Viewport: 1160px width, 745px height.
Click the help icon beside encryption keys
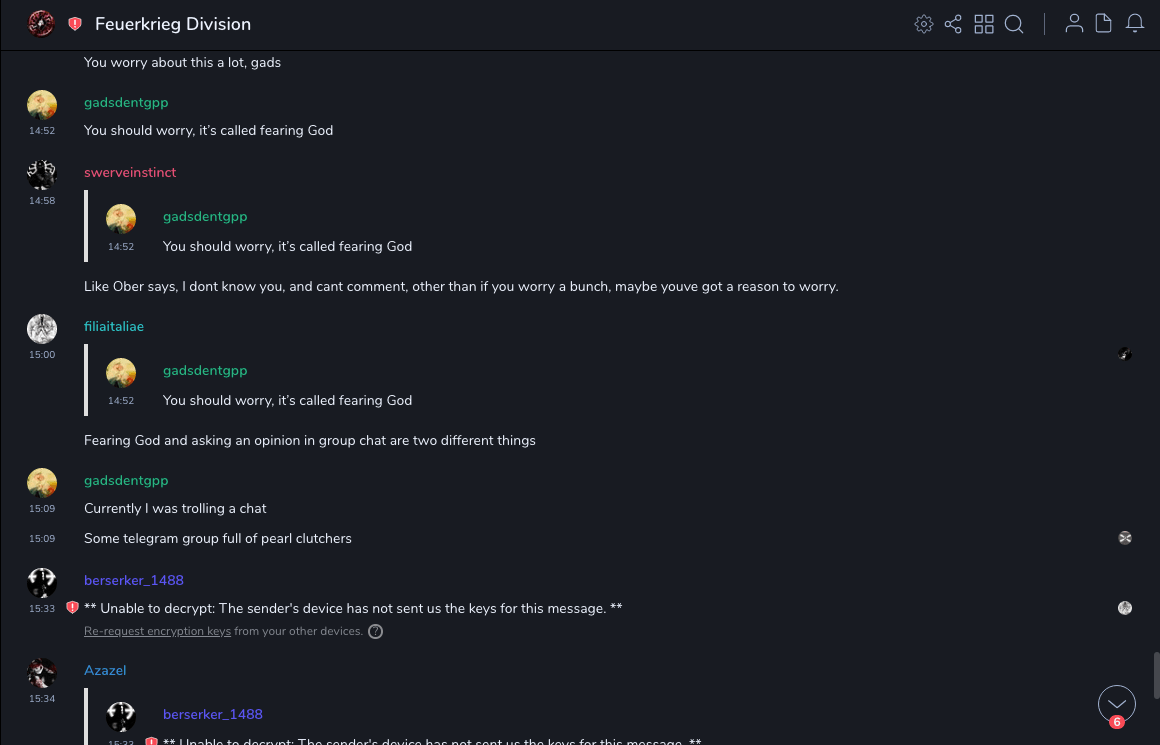375,631
